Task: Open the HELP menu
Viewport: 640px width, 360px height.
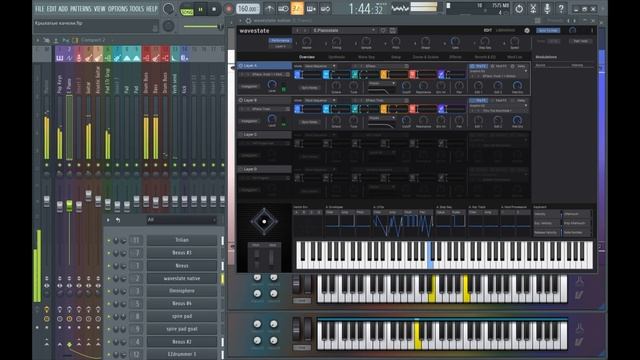Action: (152, 9)
